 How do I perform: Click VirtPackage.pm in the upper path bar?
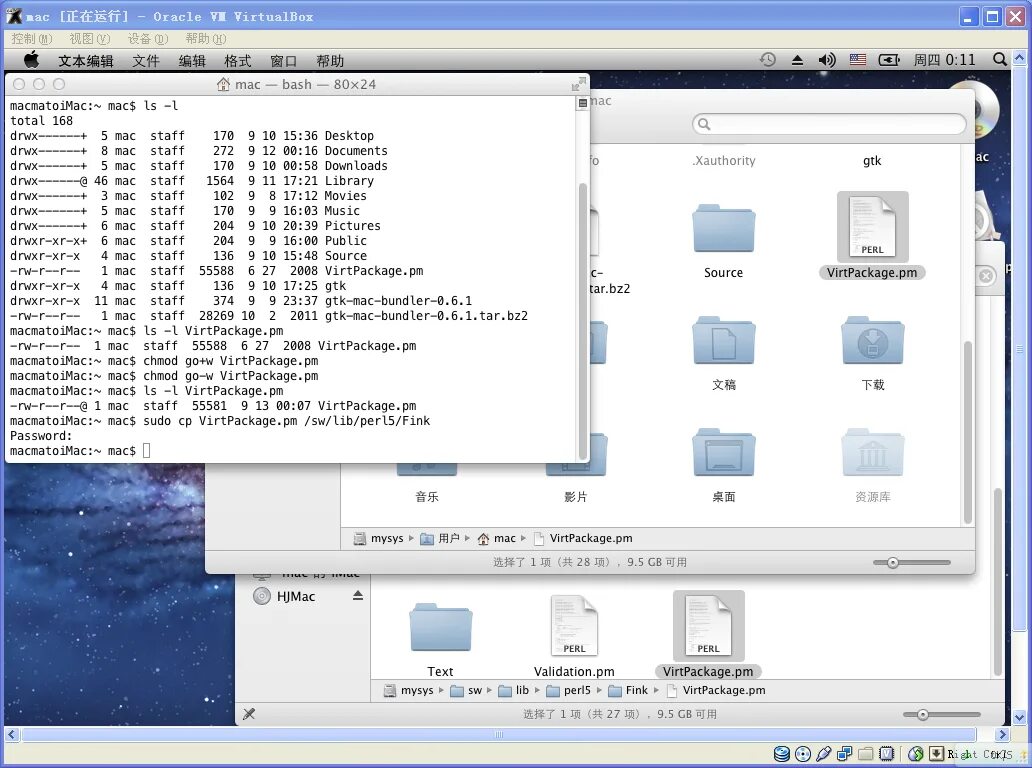(x=583, y=538)
